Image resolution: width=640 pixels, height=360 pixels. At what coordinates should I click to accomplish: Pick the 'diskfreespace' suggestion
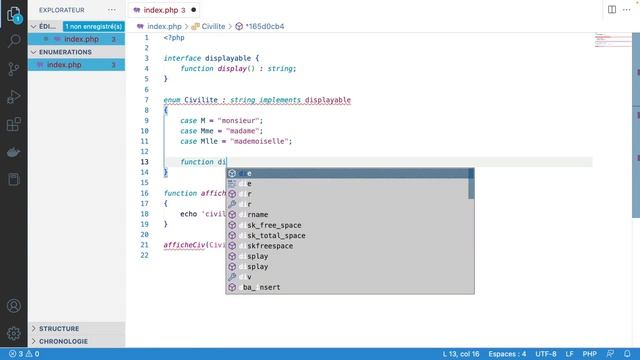coord(350,246)
